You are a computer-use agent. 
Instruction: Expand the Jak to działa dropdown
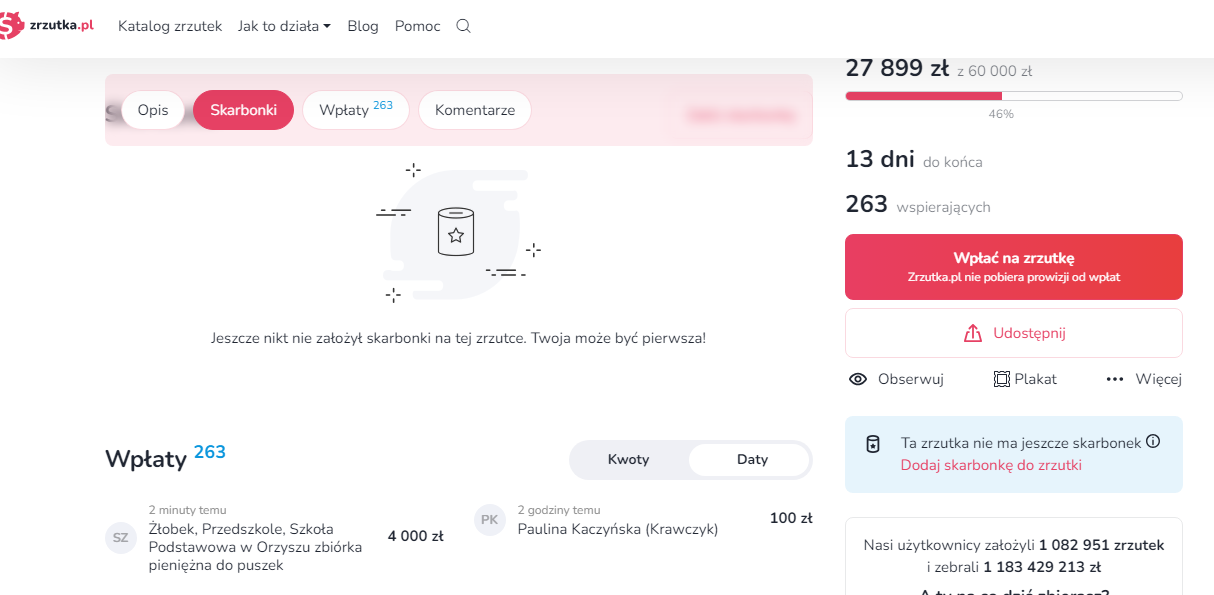pos(284,26)
